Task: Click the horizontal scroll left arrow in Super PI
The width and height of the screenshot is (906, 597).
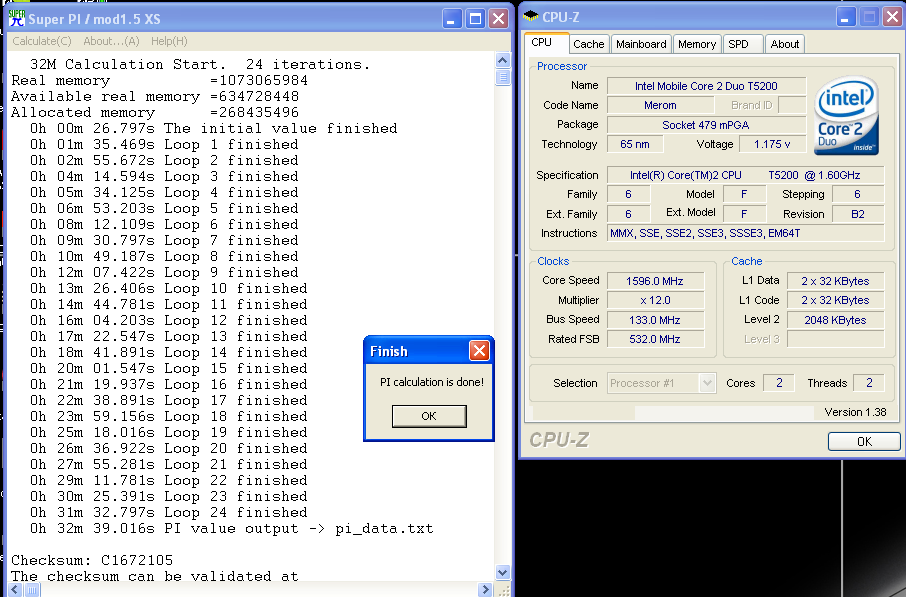Action: [x=15, y=589]
